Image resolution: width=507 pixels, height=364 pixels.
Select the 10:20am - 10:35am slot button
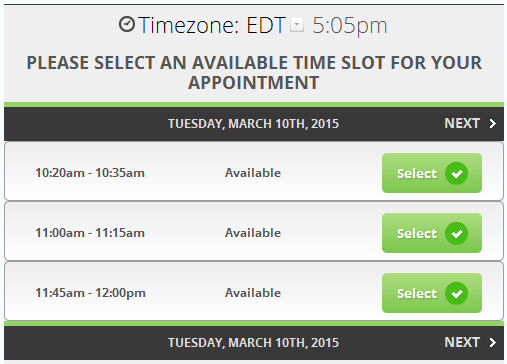(432, 173)
